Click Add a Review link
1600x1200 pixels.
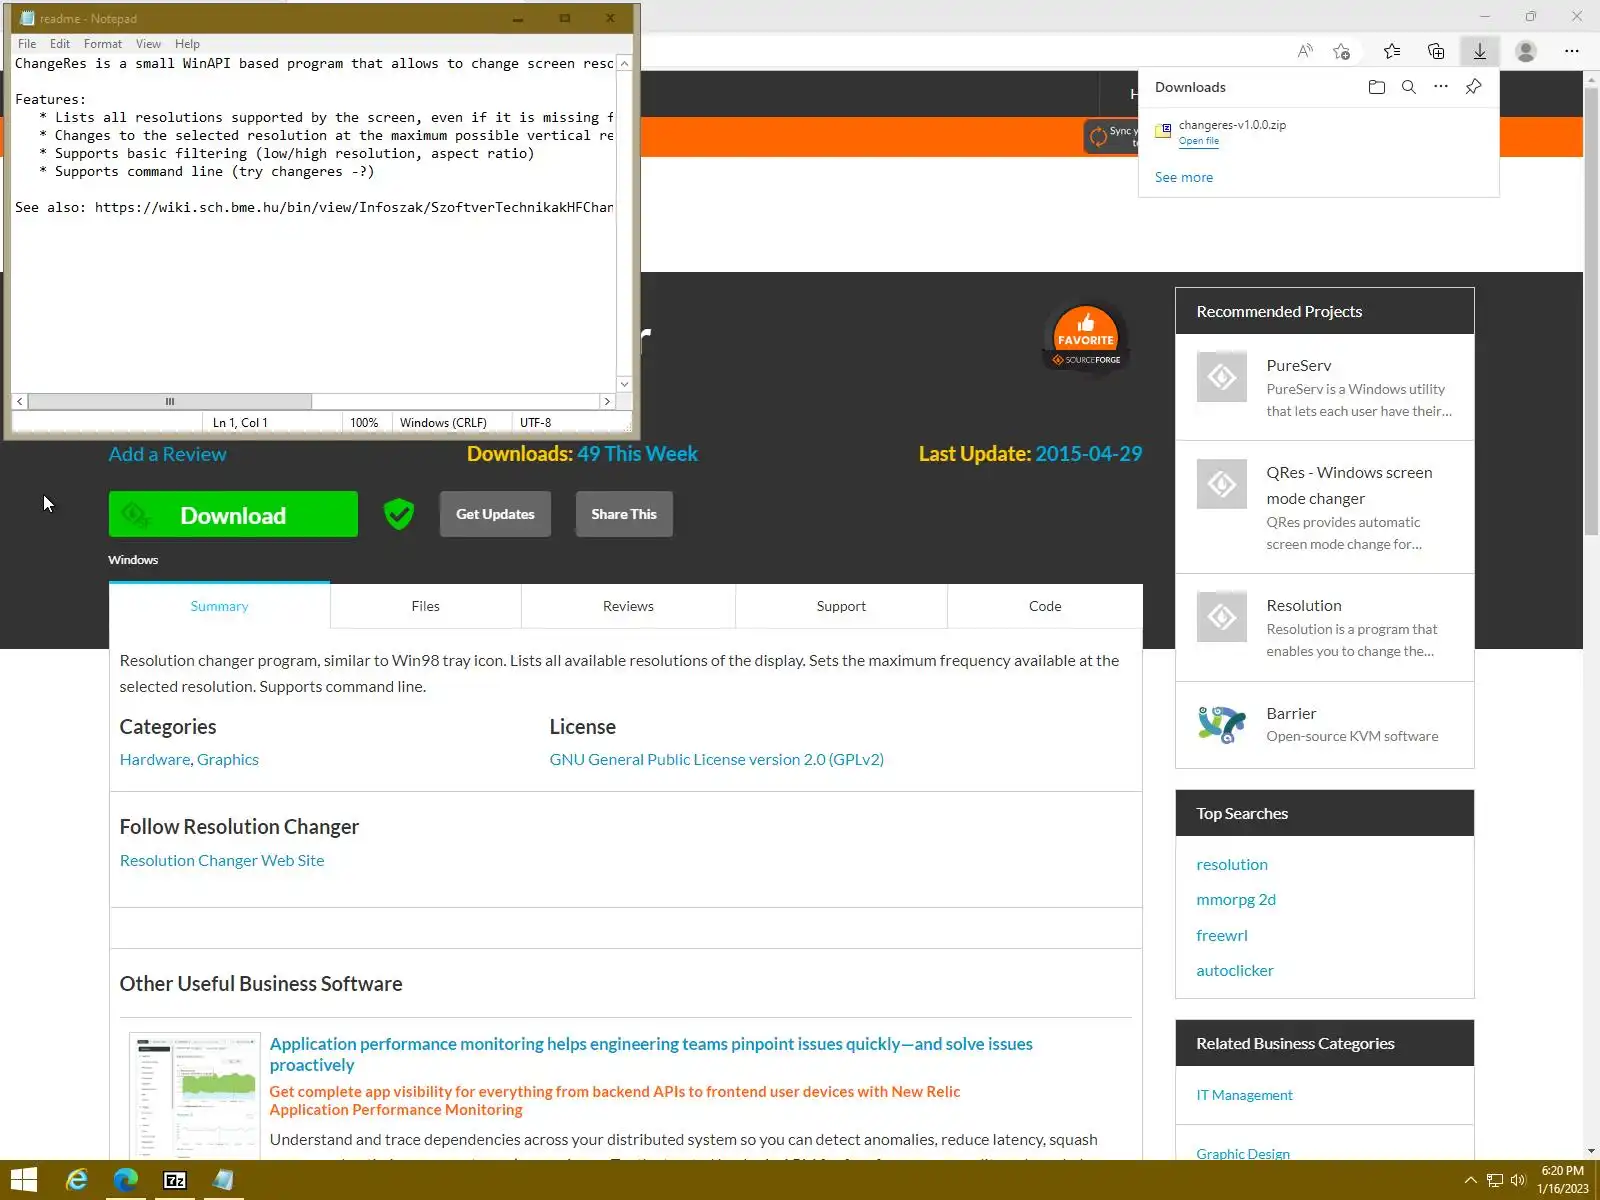167,454
